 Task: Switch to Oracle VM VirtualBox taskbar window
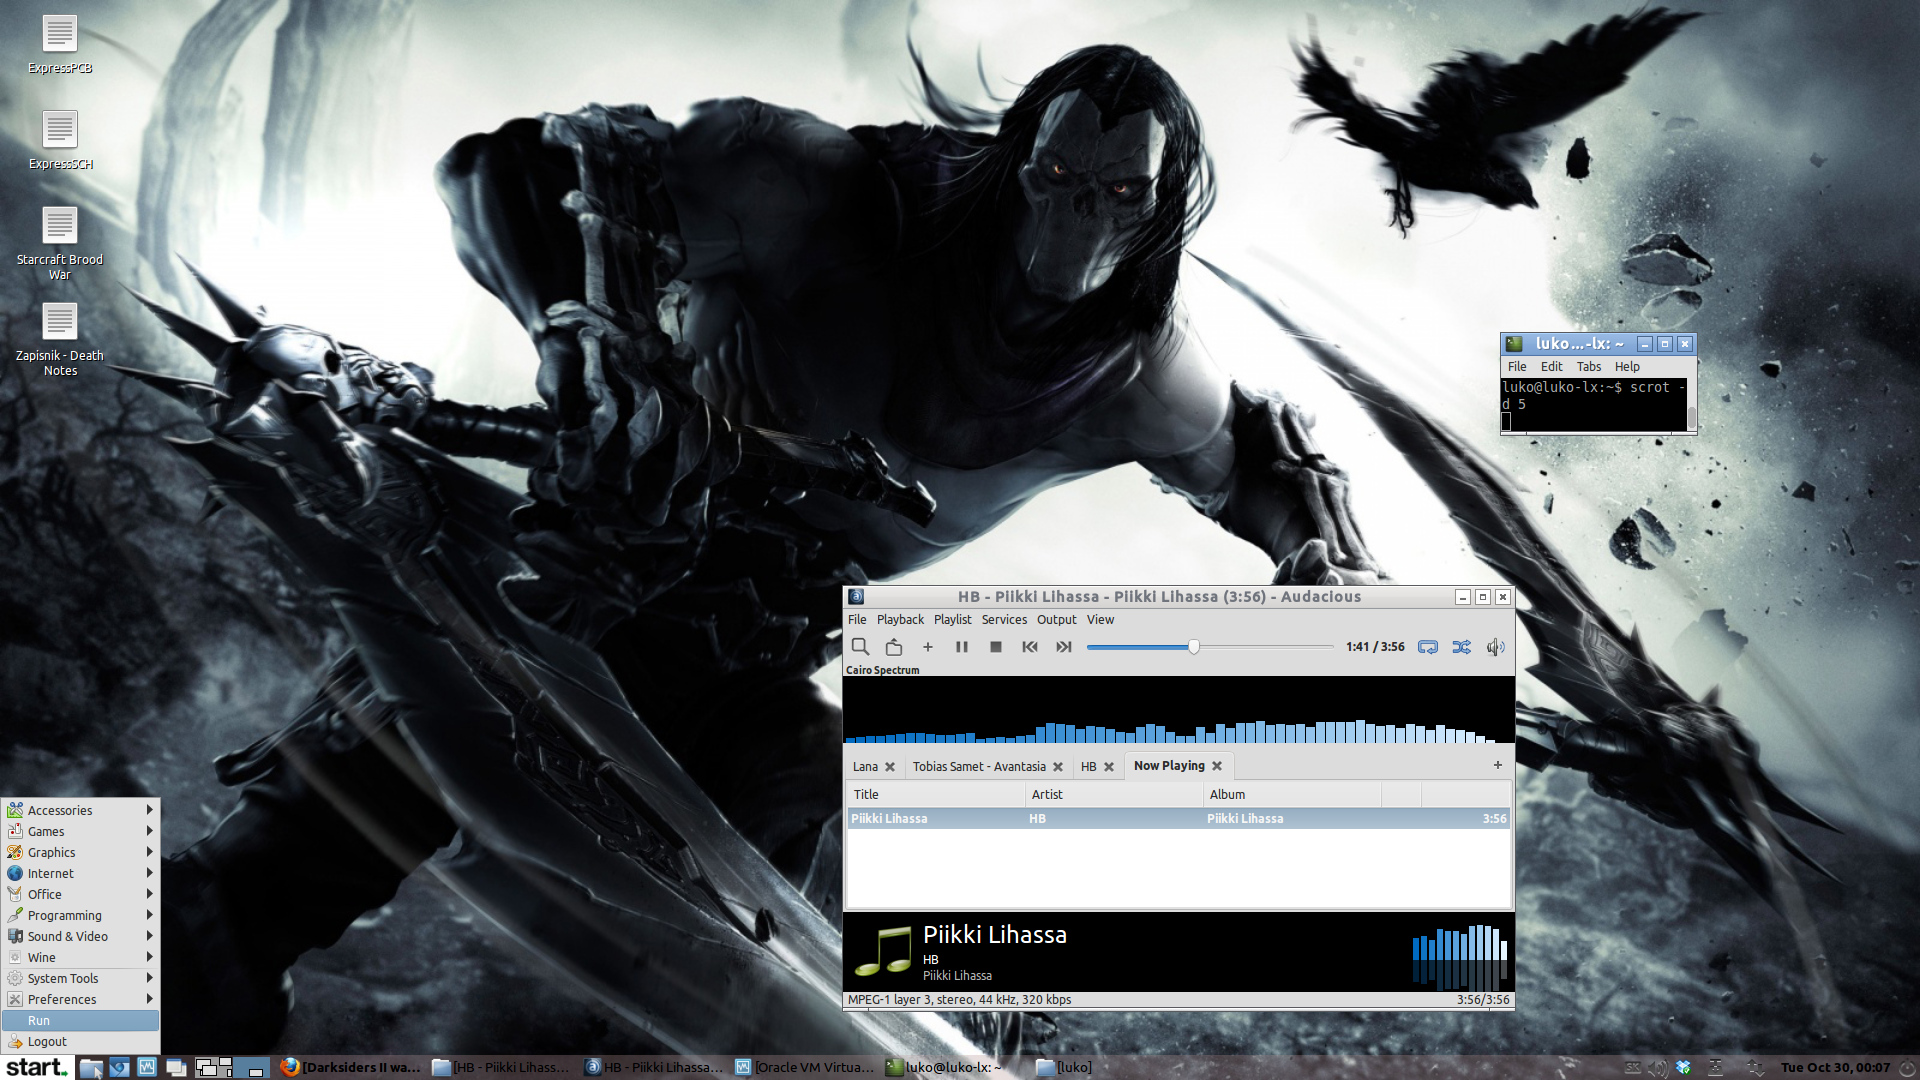coord(805,1068)
